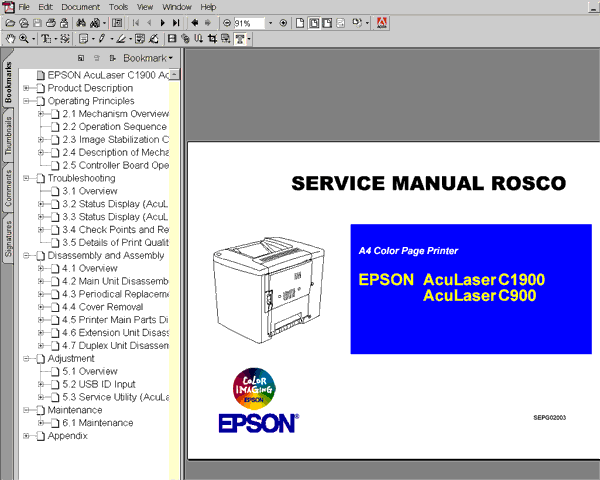Open the Window menu
This screenshot has height=480, width=600.
point(177,7)
